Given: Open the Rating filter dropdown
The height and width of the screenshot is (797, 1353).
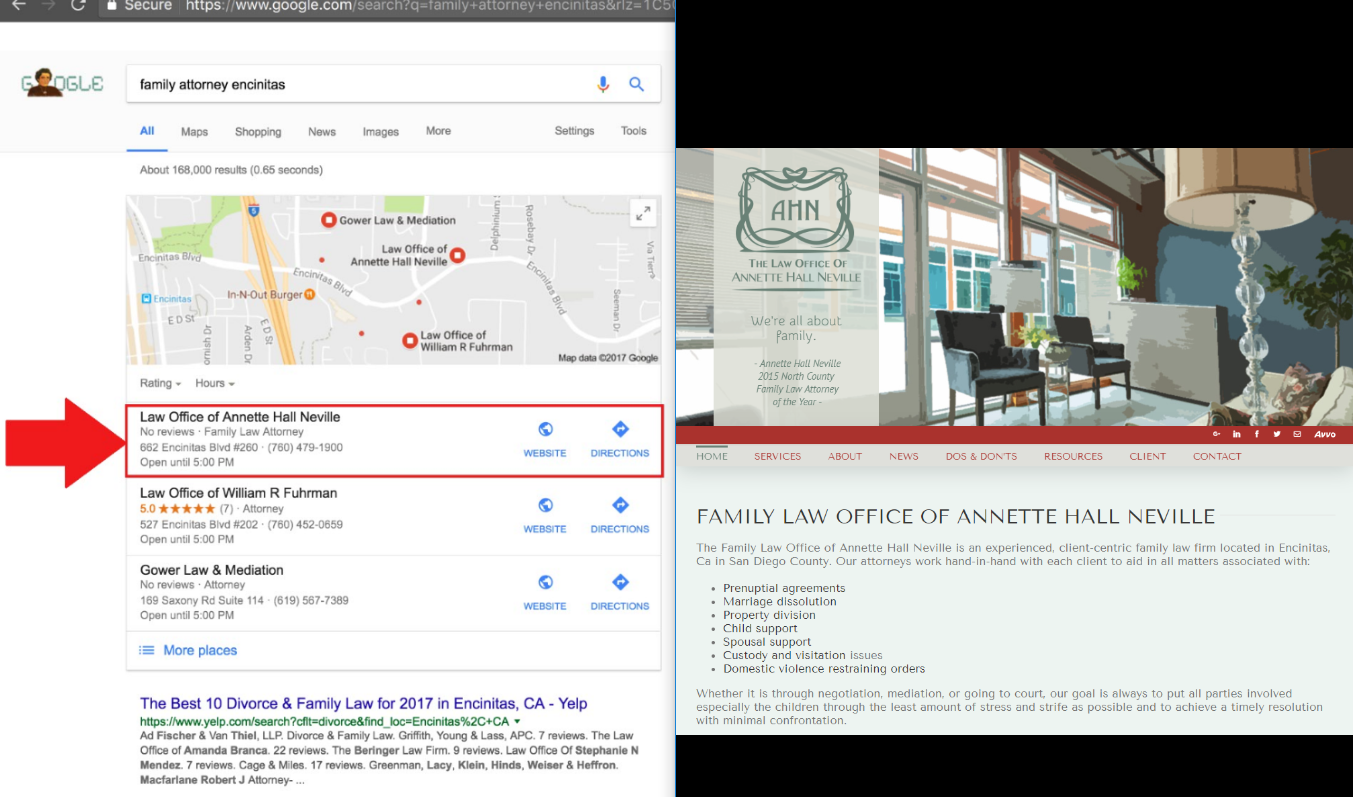Looking at the screenshot, I should point(161,383).
